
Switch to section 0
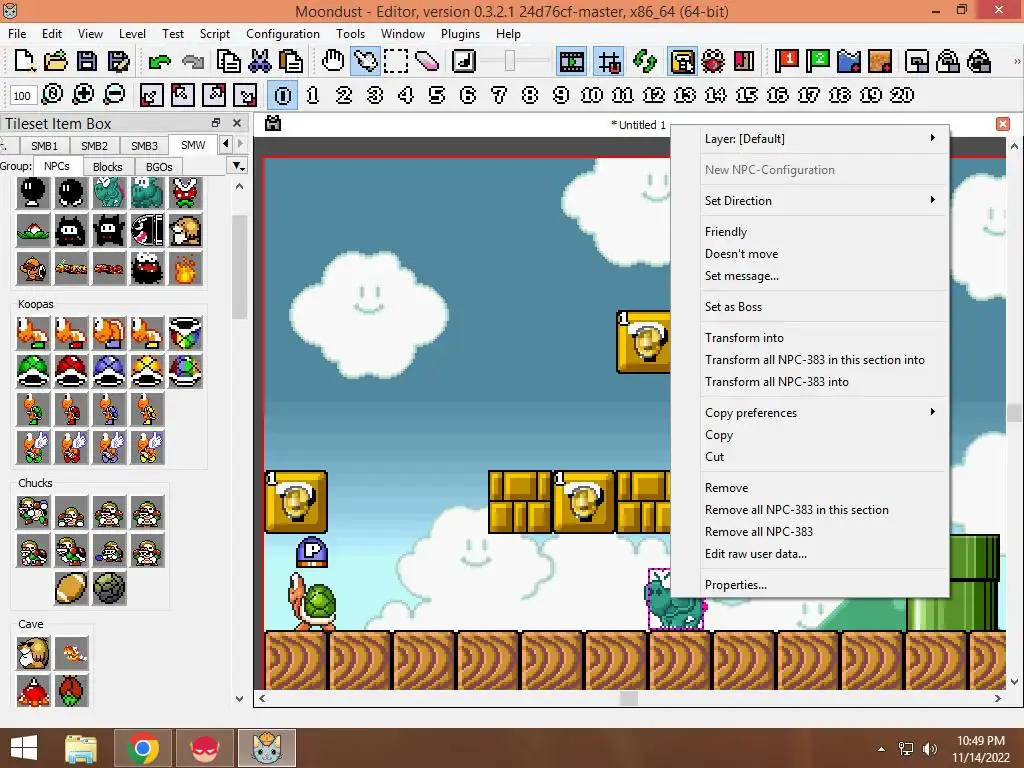(283, 95)
